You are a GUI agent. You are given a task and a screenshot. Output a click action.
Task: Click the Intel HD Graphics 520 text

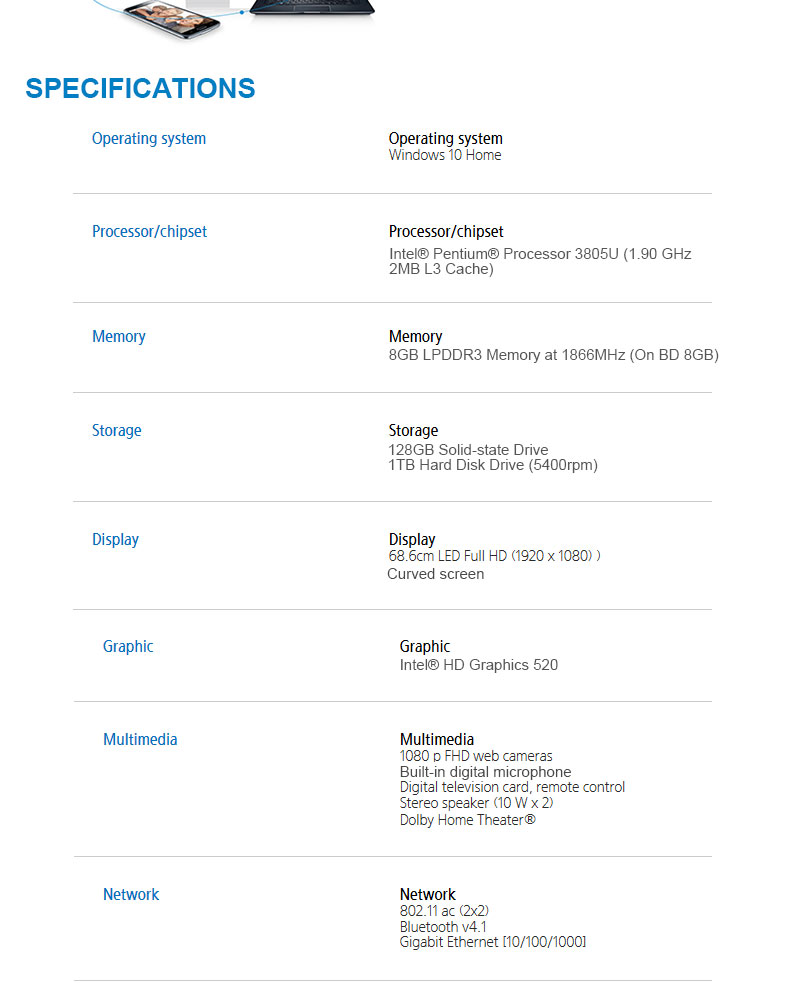(479, 665)
